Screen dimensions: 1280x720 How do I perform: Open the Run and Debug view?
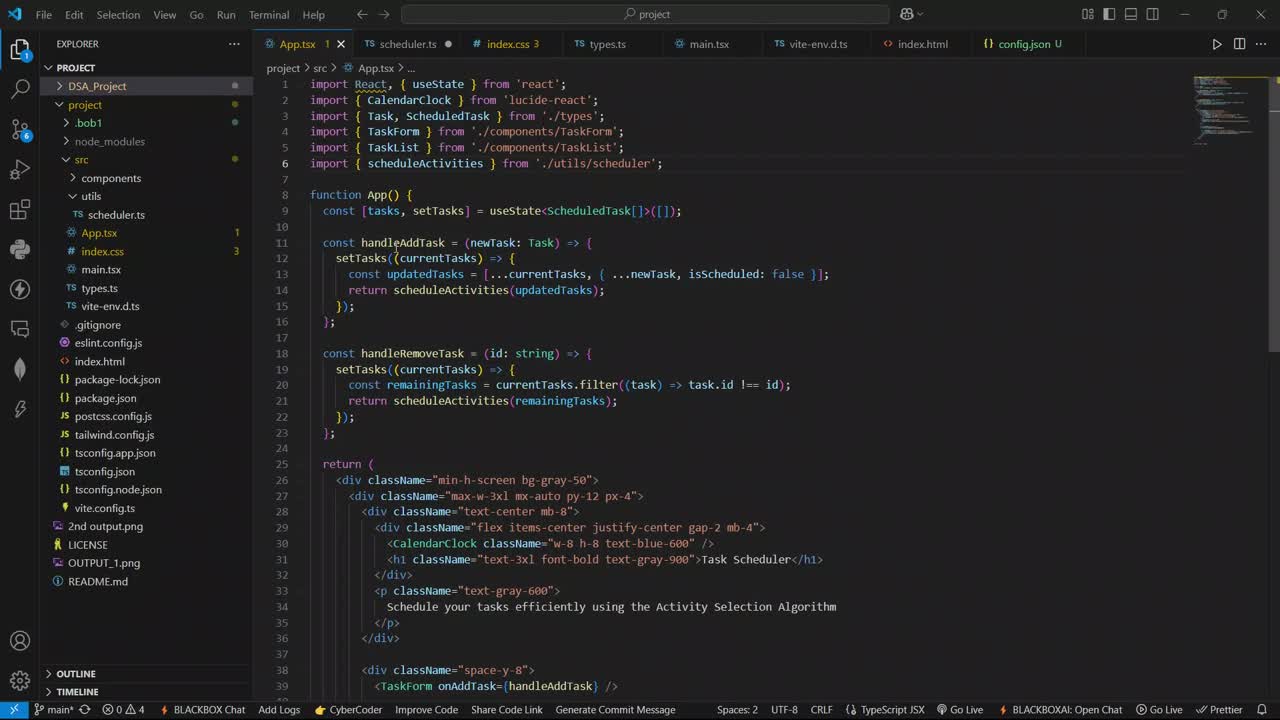(20, 170)
